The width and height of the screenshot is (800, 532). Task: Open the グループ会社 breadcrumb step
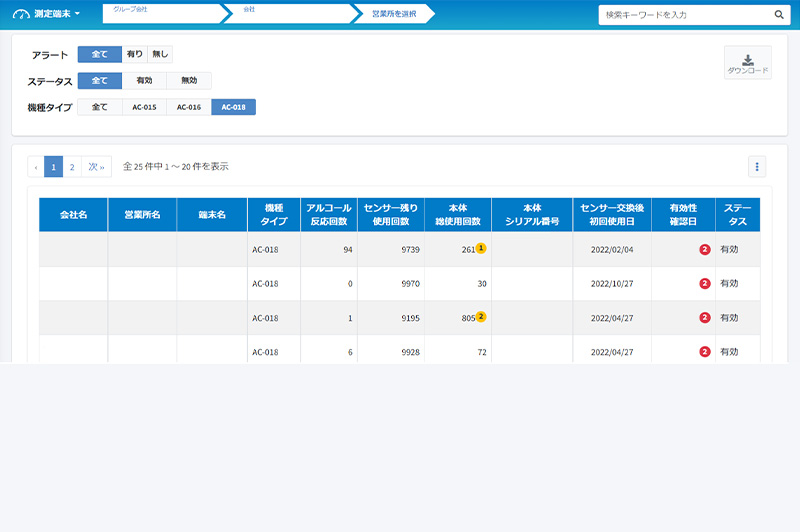pos(160,14)
